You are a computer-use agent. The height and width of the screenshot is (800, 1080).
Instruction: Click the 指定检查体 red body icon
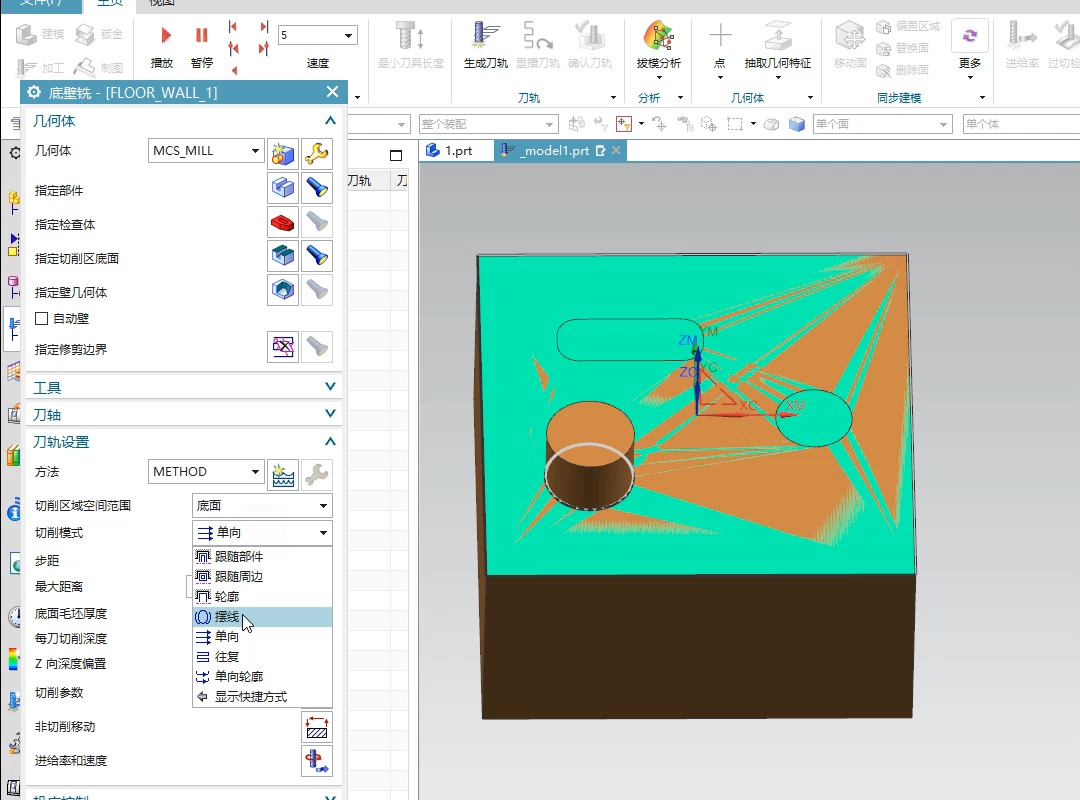click(x=283, y=222)
